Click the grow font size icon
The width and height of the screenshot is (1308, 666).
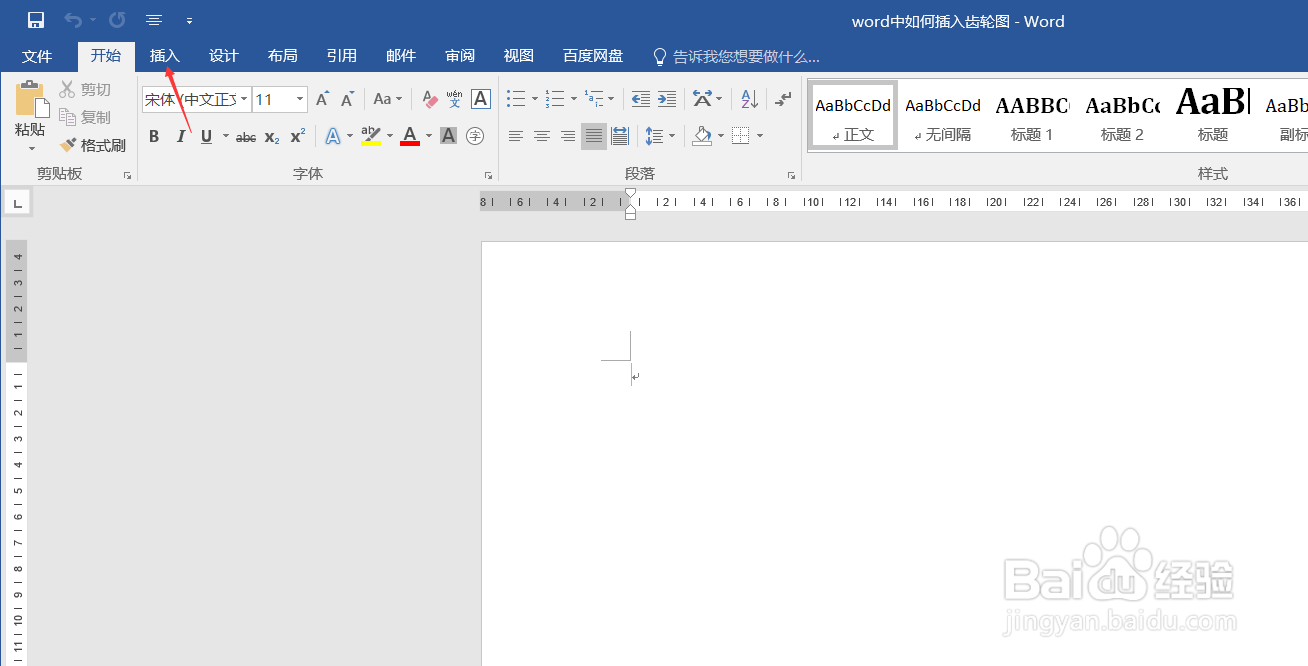pyautogui.click(x=322, y=99)
